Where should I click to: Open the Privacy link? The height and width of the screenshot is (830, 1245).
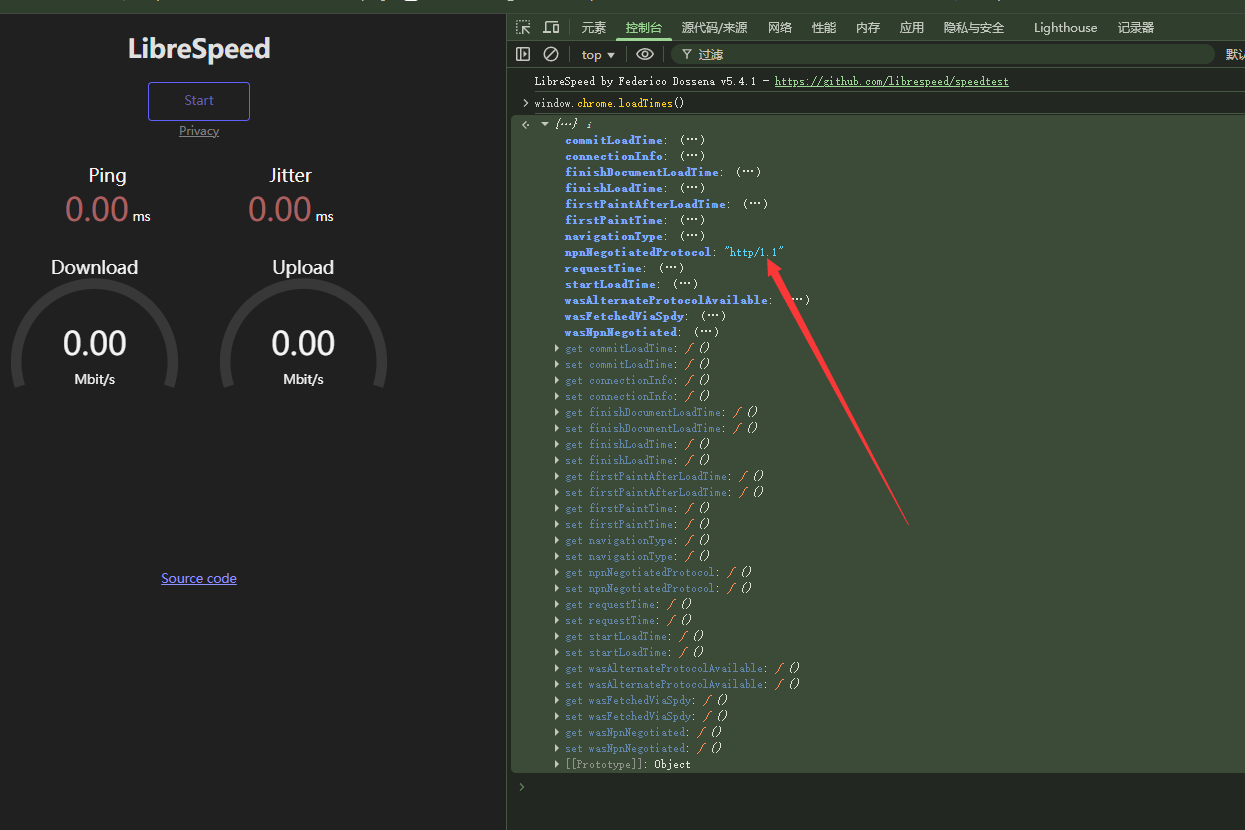pos(199,131)
